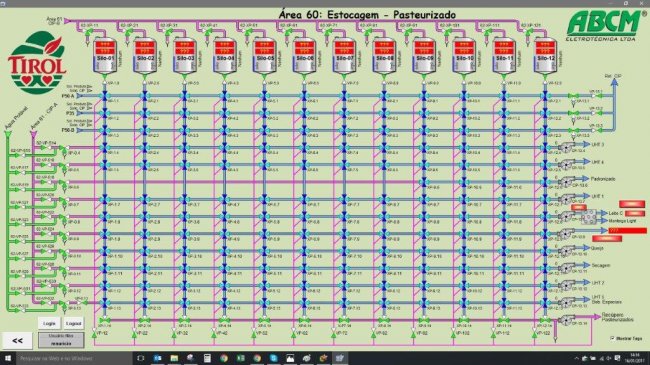Select the Silo-06 tank

[304, 57]
